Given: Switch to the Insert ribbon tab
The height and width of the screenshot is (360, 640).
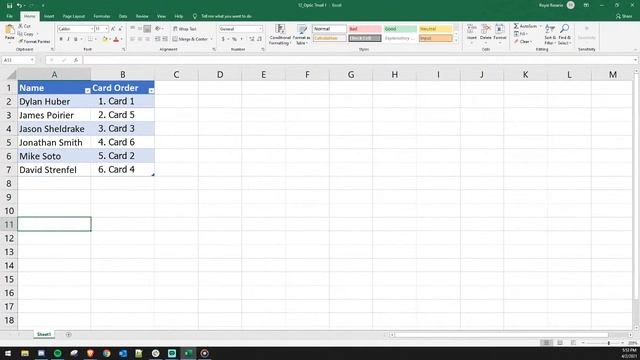Looking at the screenshot, I should 49,16.
